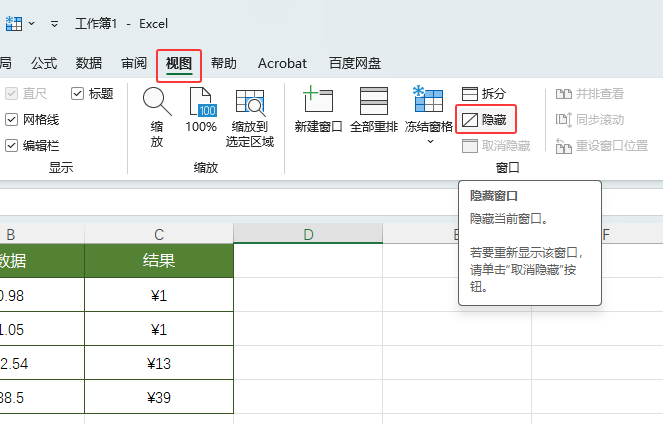663x424 pixels.
Task: Open the Baidu Netdisk (百度网盘) tab
Action: 355,63
